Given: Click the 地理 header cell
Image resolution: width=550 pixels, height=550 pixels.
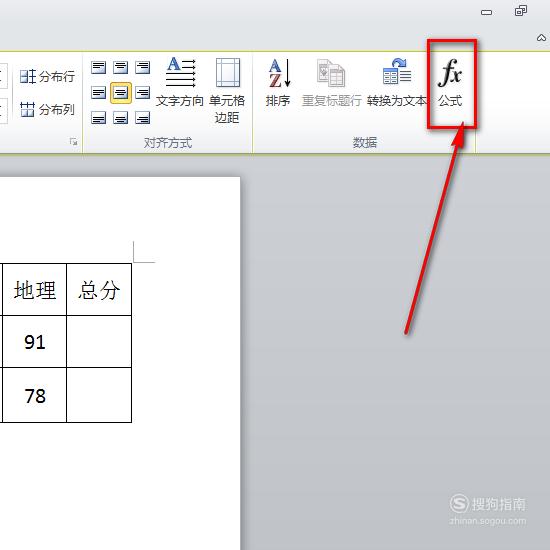Looking at the screenshot, I should pyautogui.click(x=34, y=290).
